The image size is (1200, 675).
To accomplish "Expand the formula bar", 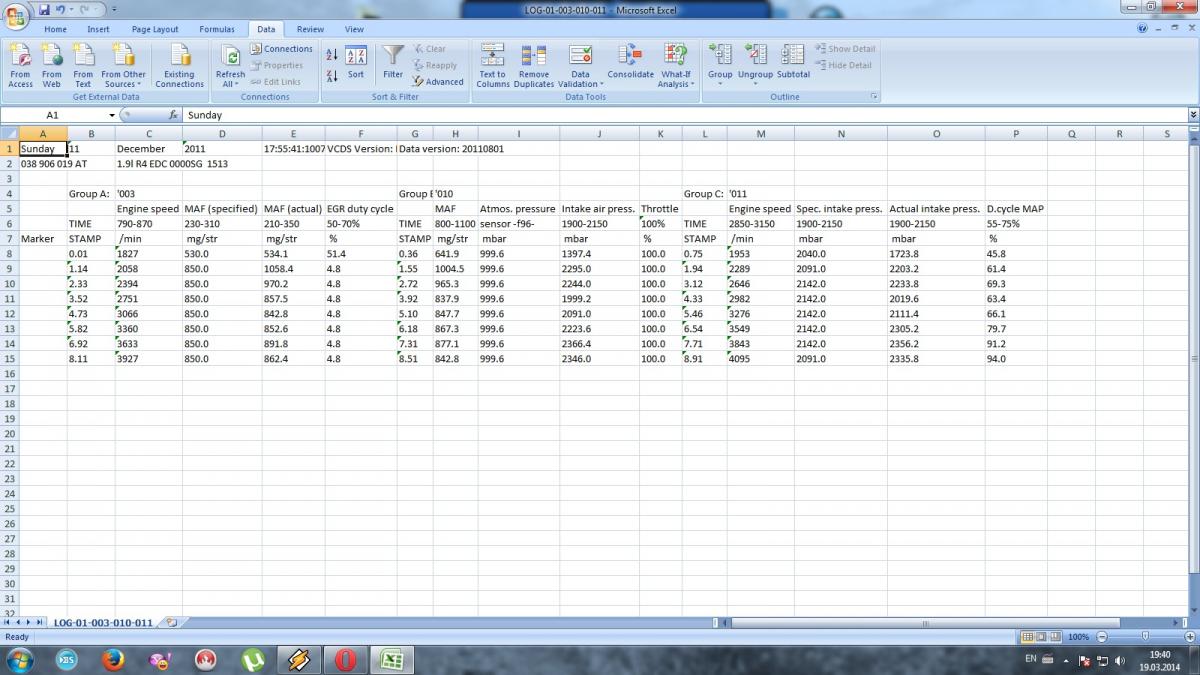I will (1192, 115).
